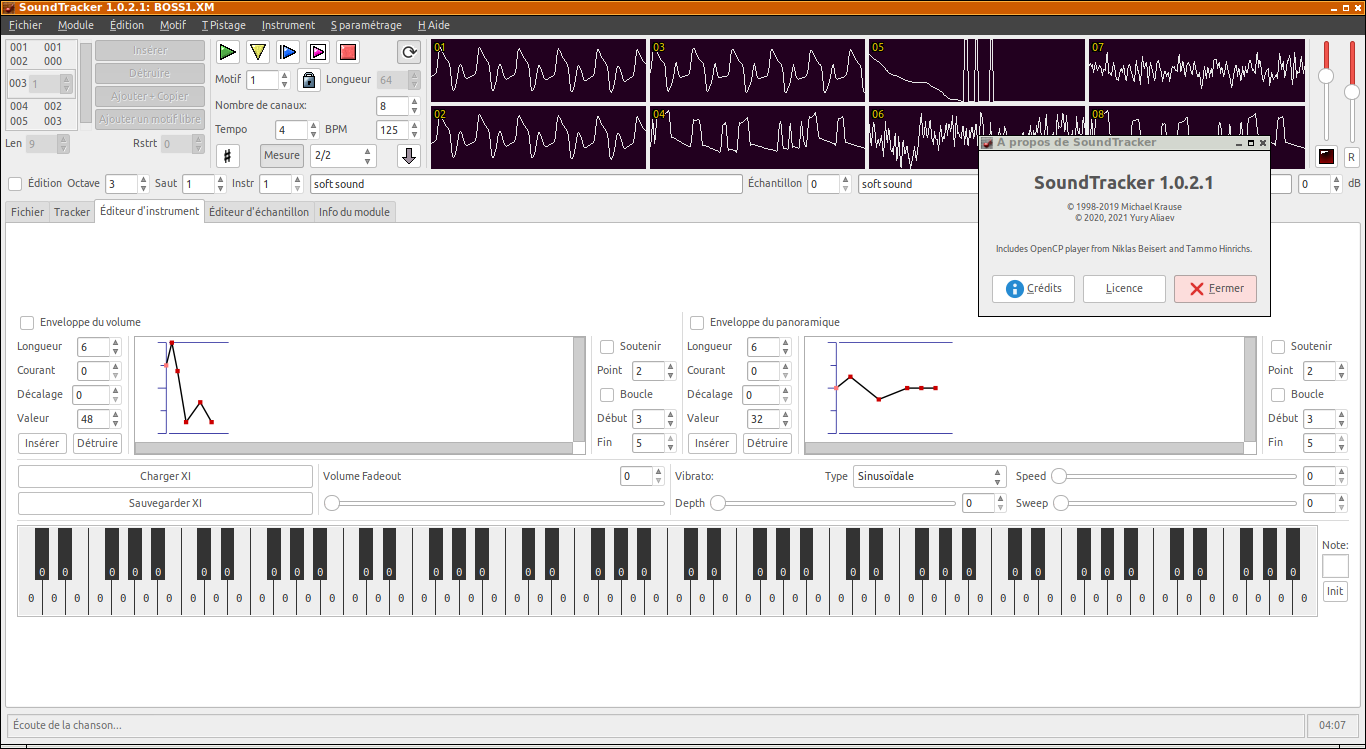
Task: Click the padlock icon next to Motif
Action: coord(309,80)
